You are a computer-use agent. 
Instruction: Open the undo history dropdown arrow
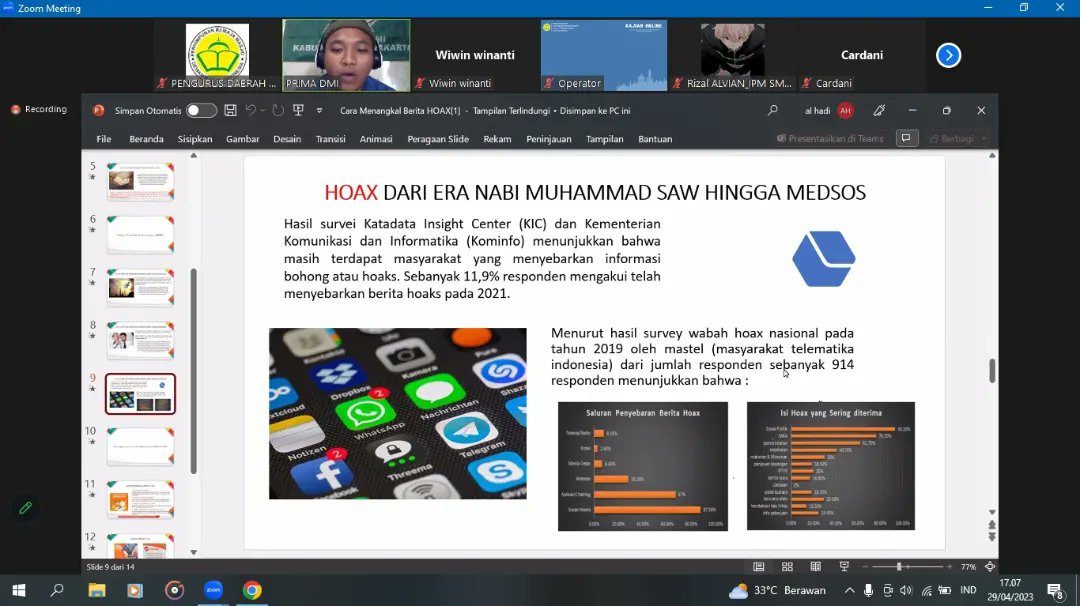262,111
